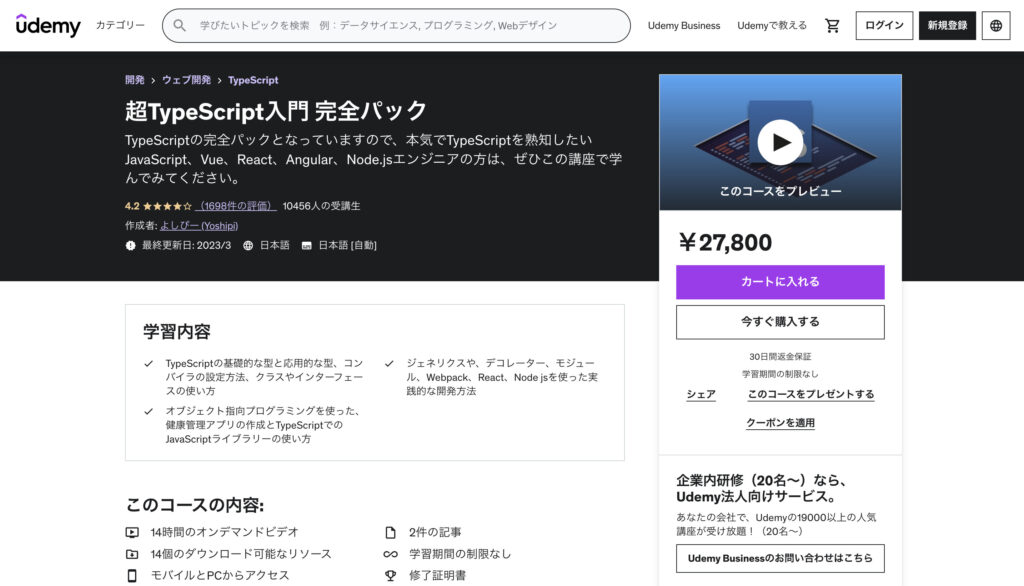Click 最終更新日: 2023/3 text

[186, 246]
